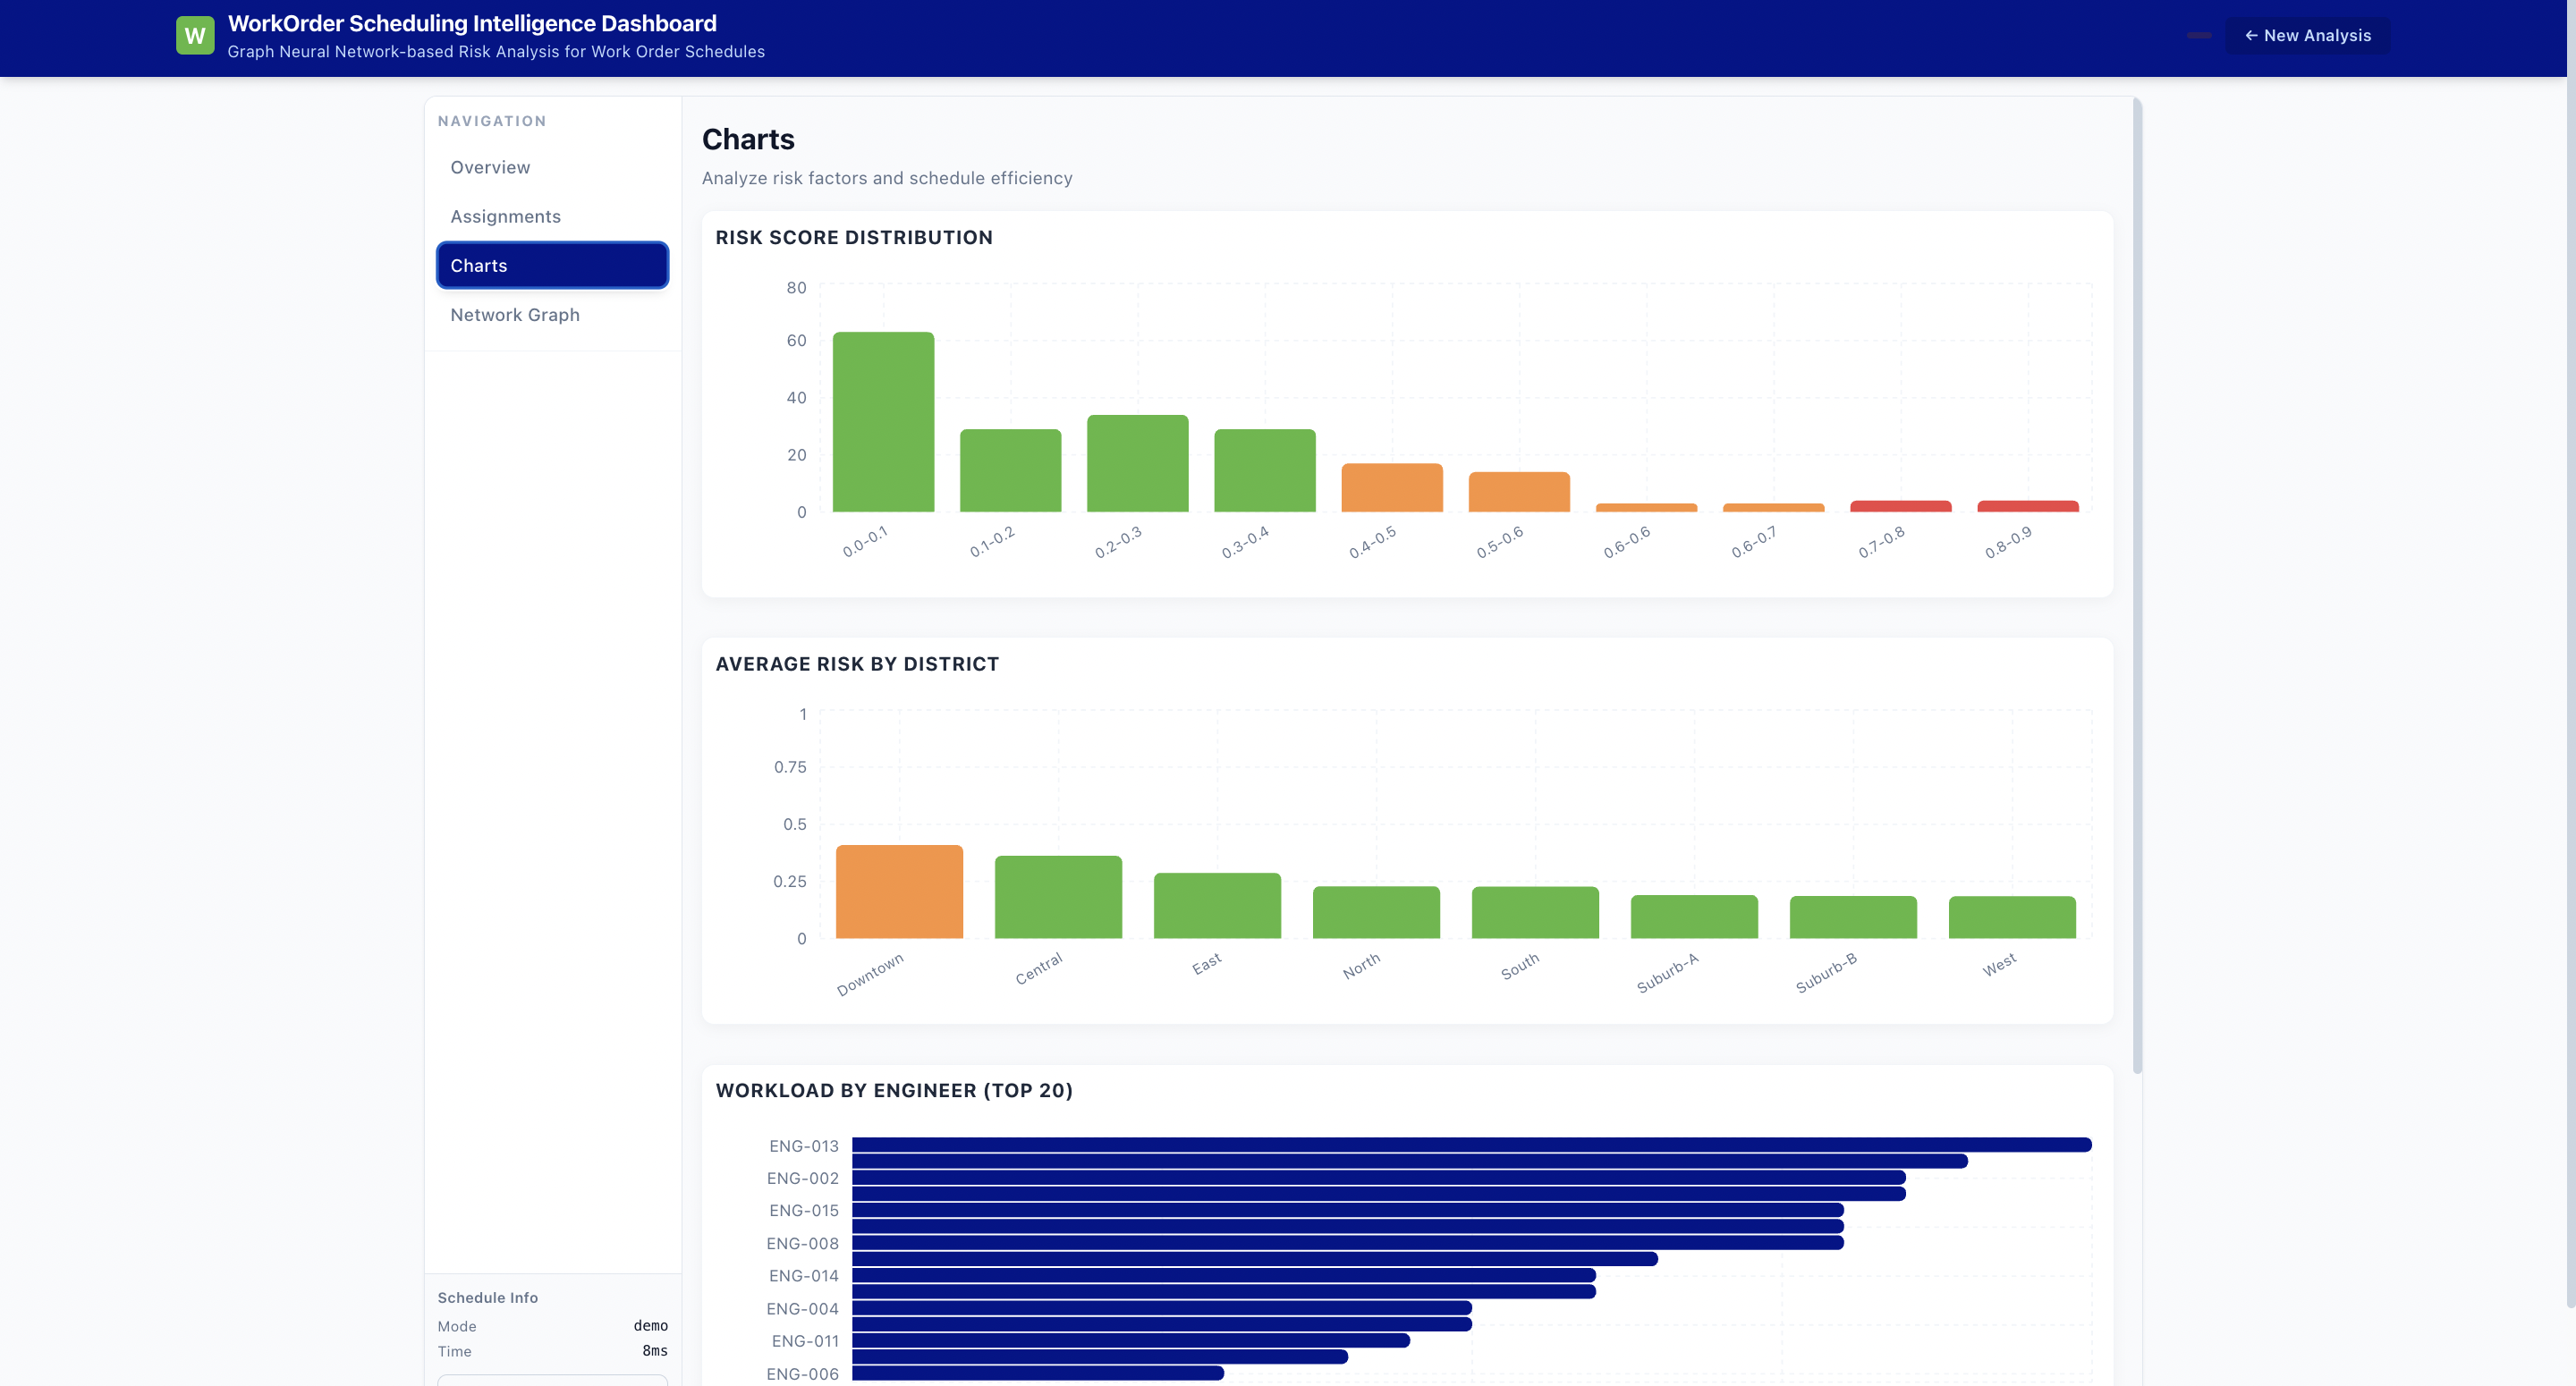Click the Suburb-A district bar
Image resolution: width=2576 pixels, height=1386 pixels.
tap(1694, 917)
